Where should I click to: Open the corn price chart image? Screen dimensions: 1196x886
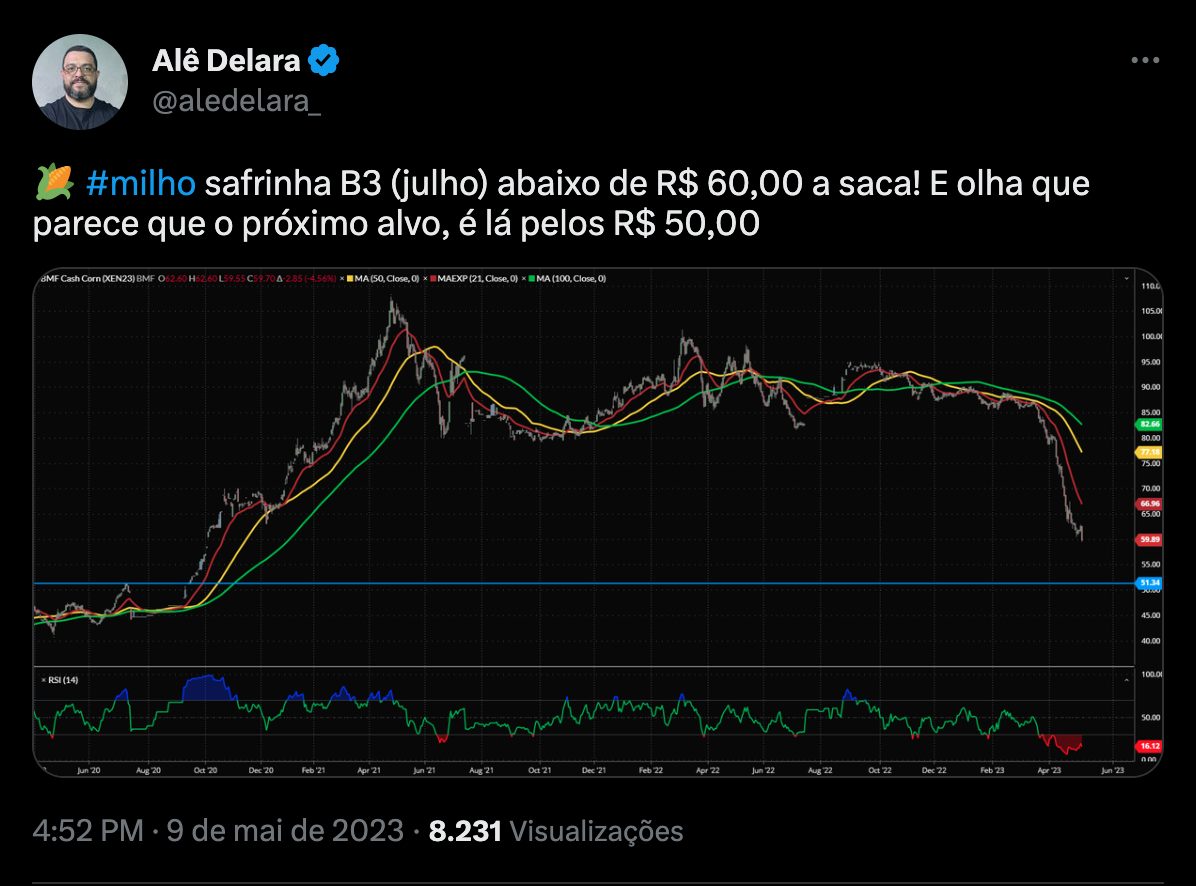click(x=597, y=522)
